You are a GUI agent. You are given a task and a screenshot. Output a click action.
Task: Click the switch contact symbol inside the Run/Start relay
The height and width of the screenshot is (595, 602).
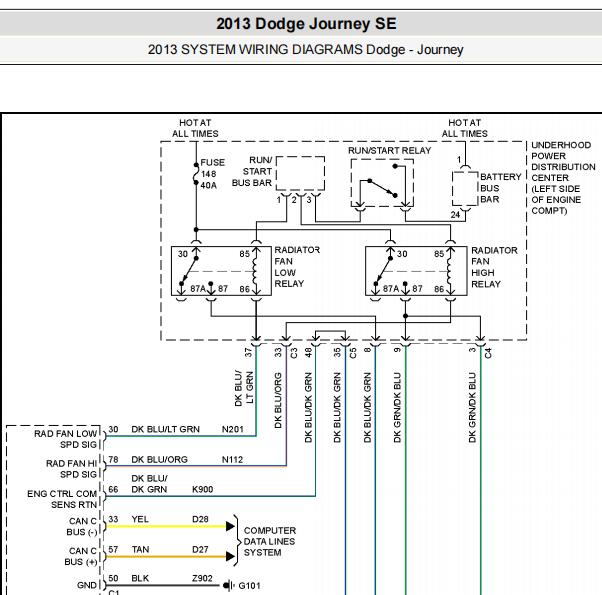(382, 188)
